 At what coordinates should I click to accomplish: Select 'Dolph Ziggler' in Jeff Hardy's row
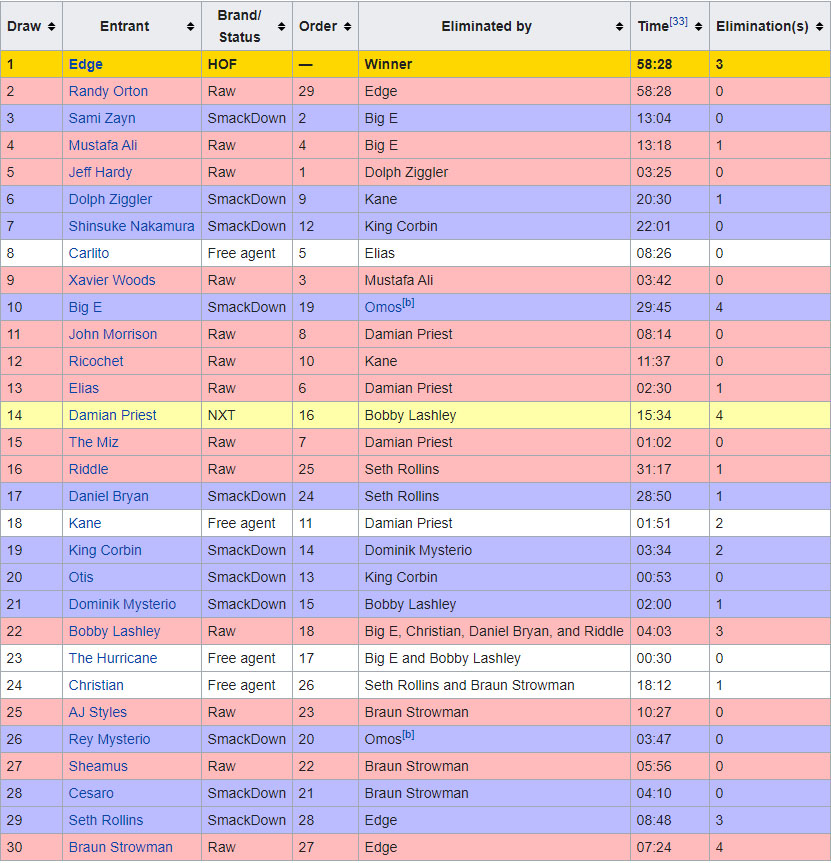[406, 172]
